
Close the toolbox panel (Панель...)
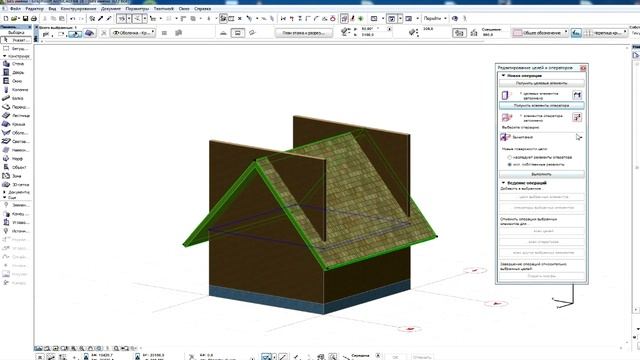[x=29, y=27]
